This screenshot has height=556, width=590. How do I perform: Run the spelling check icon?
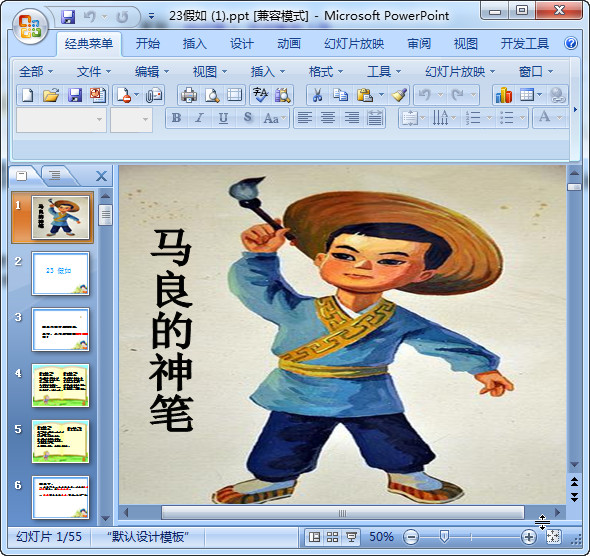pyautogui.click(x=260, y=95)
